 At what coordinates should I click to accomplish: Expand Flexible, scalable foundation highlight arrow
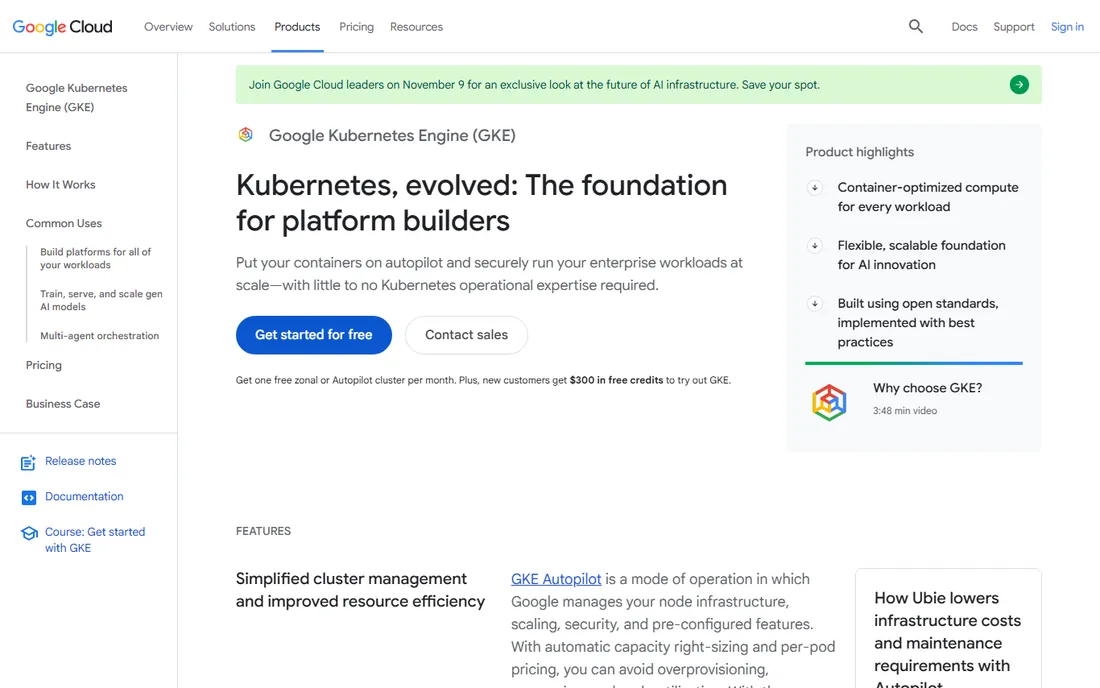click(x=814, y=245)
